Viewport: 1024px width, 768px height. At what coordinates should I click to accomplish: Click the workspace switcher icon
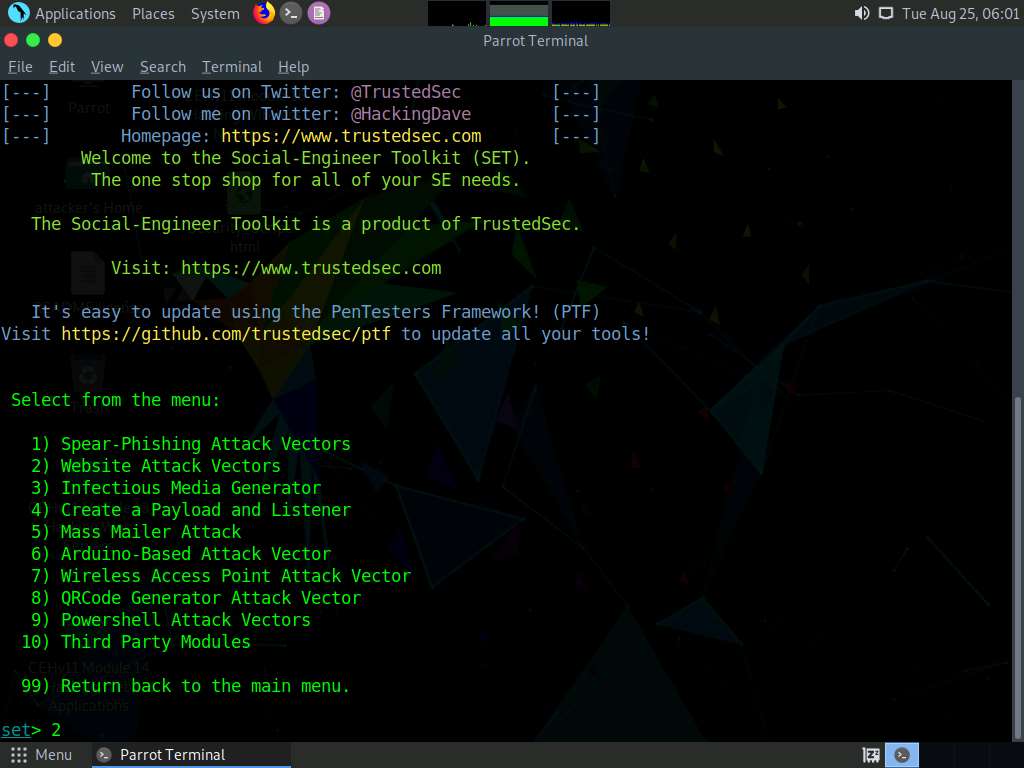pos(871,756)
